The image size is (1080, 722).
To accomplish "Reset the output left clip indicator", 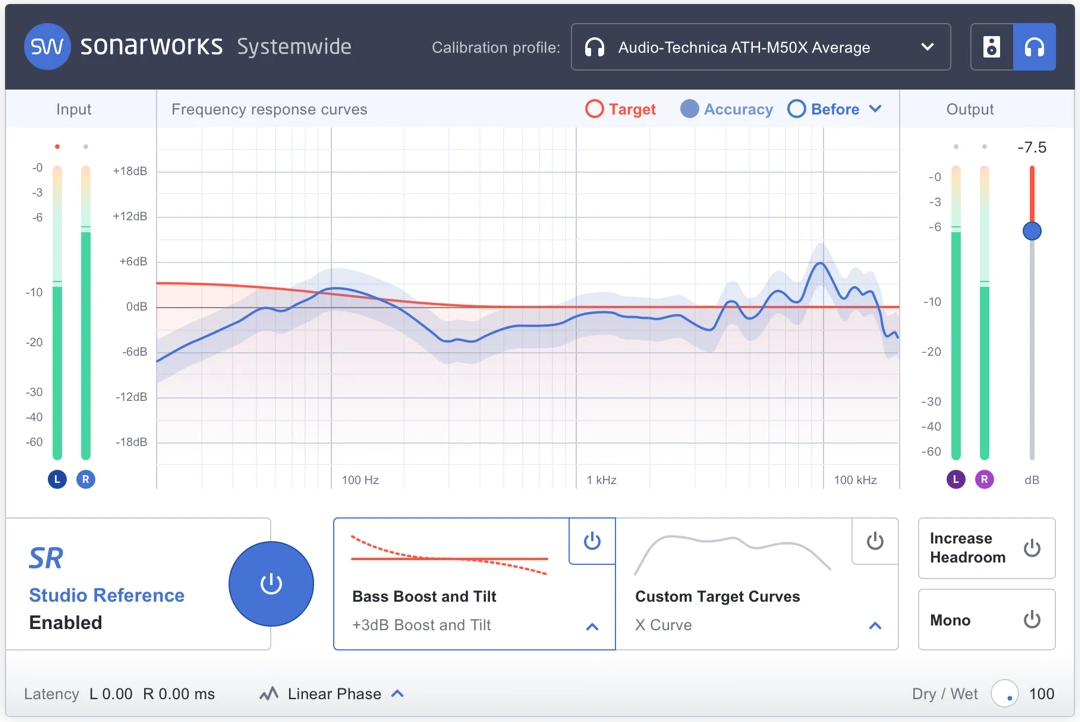I will pos(956,147).
